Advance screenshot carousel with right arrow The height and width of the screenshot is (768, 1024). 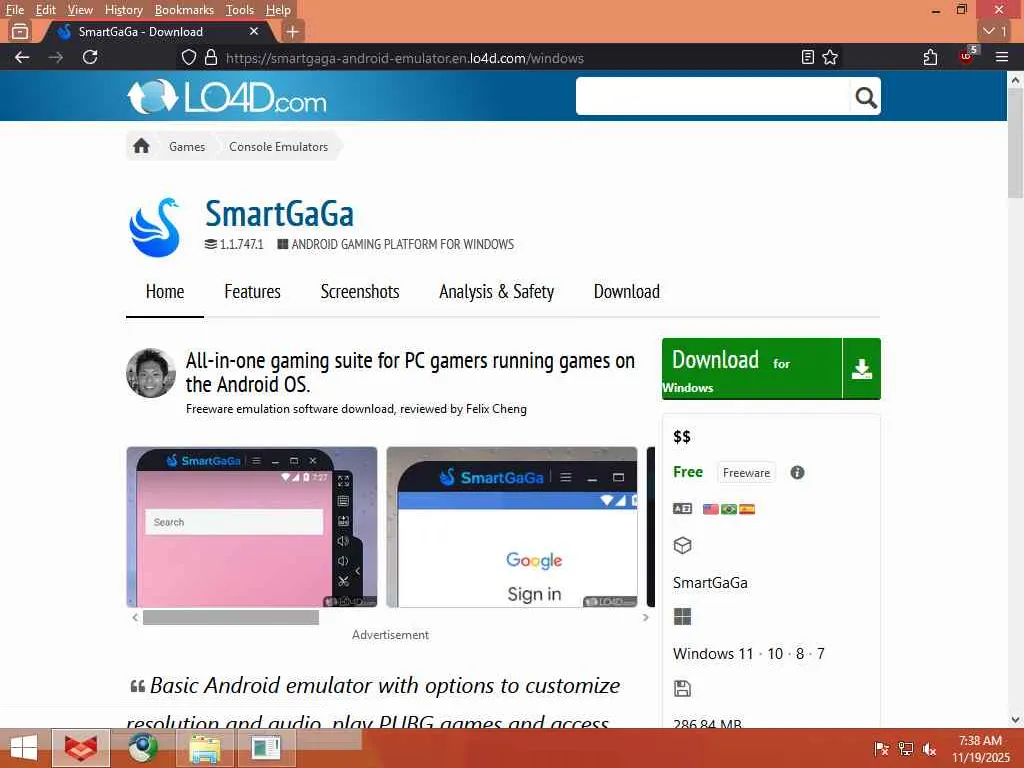(x=645, y=617)
